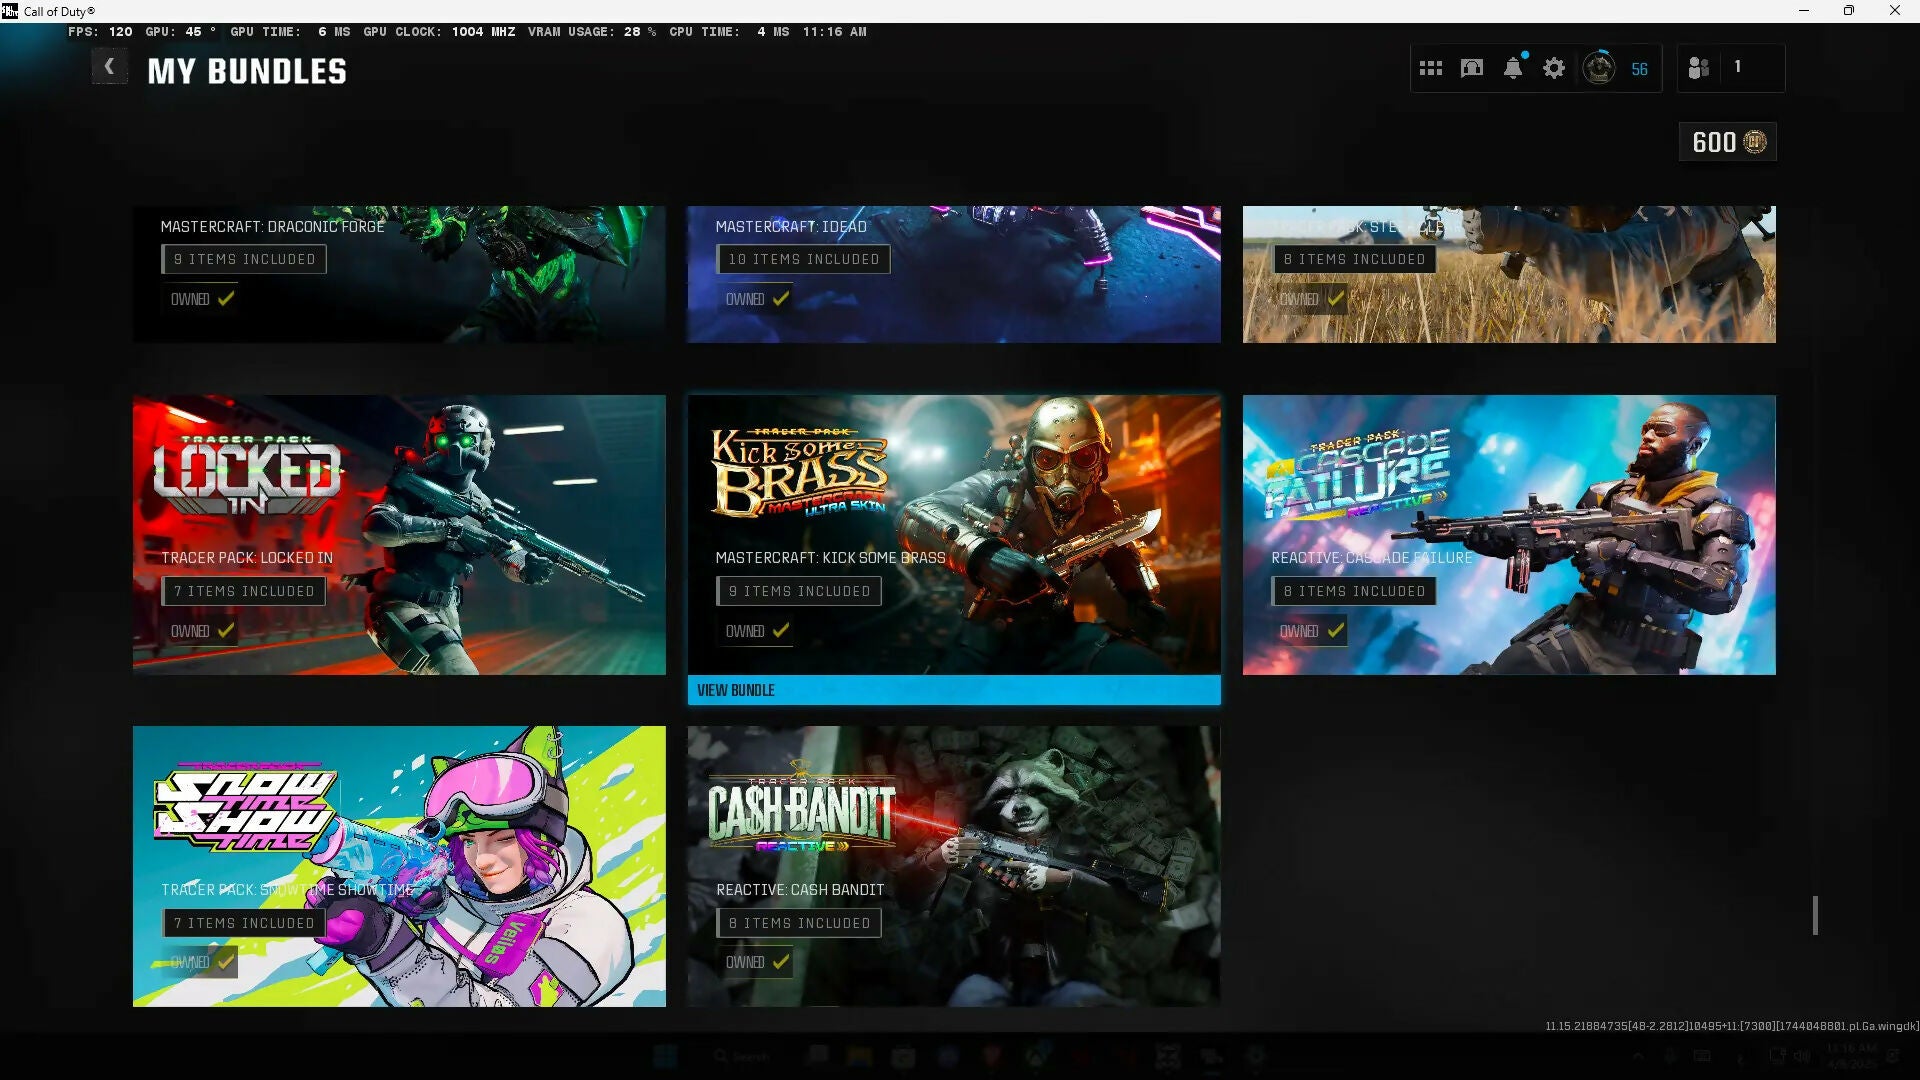The width and height of the screenshot is (1920, 1080).
Task: Open the Tracer Pack: Locked In bundle
Action: (x=399, y=535)
